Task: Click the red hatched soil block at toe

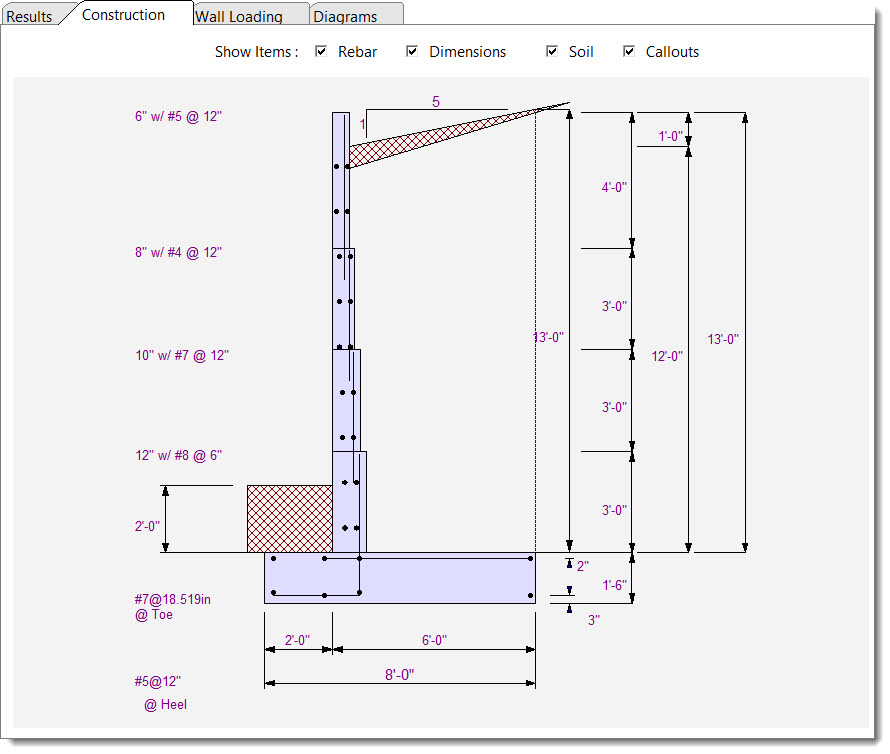Action: (x=289, y=518)
